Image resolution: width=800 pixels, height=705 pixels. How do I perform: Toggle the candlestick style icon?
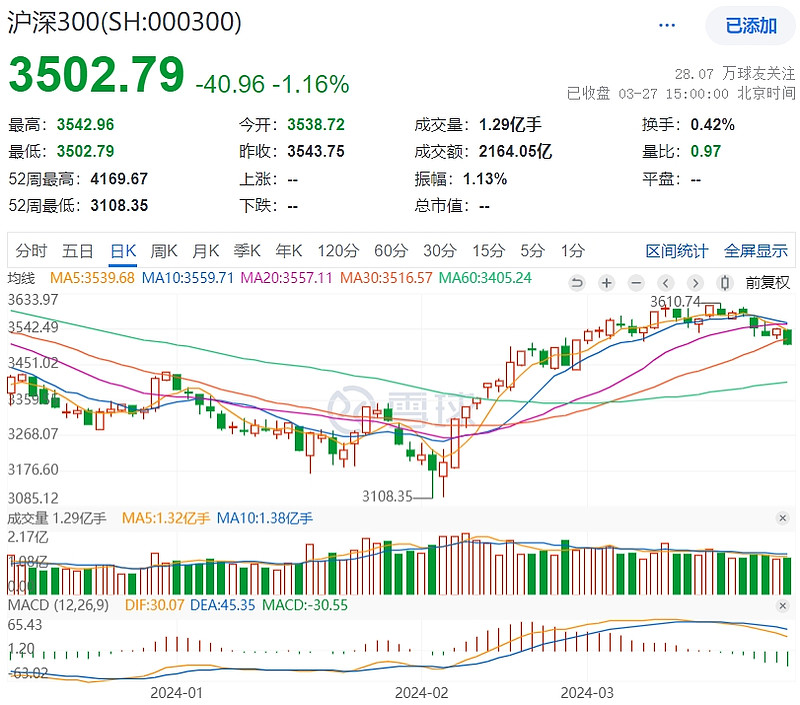click(x=724, y=283)
